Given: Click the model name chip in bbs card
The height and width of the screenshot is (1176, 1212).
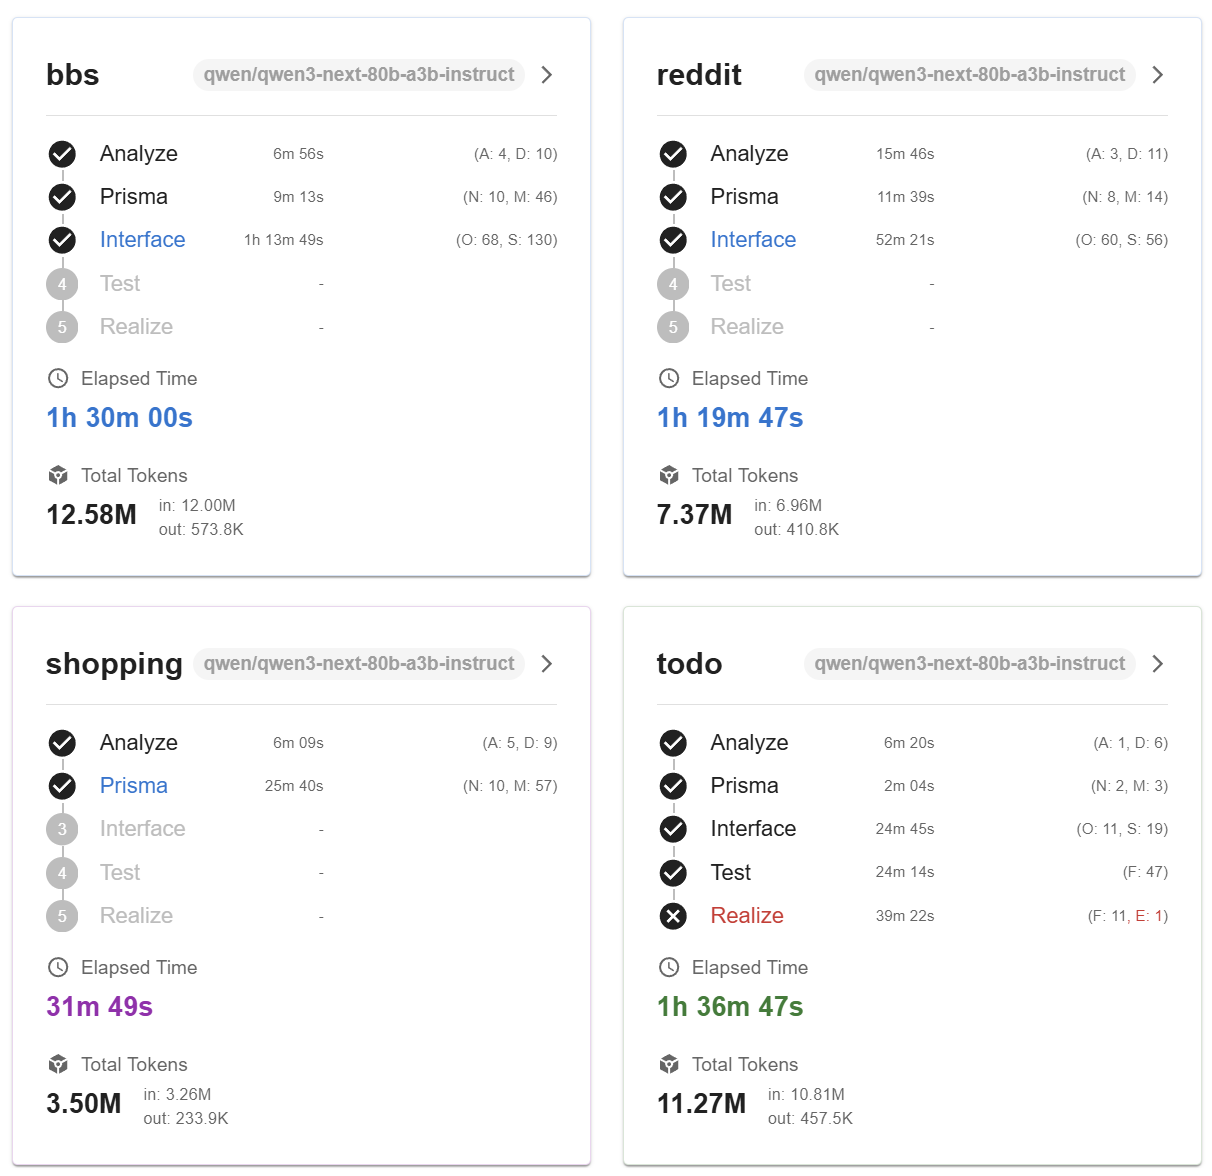Looking at the screenshot, I should tap(359, 75).
